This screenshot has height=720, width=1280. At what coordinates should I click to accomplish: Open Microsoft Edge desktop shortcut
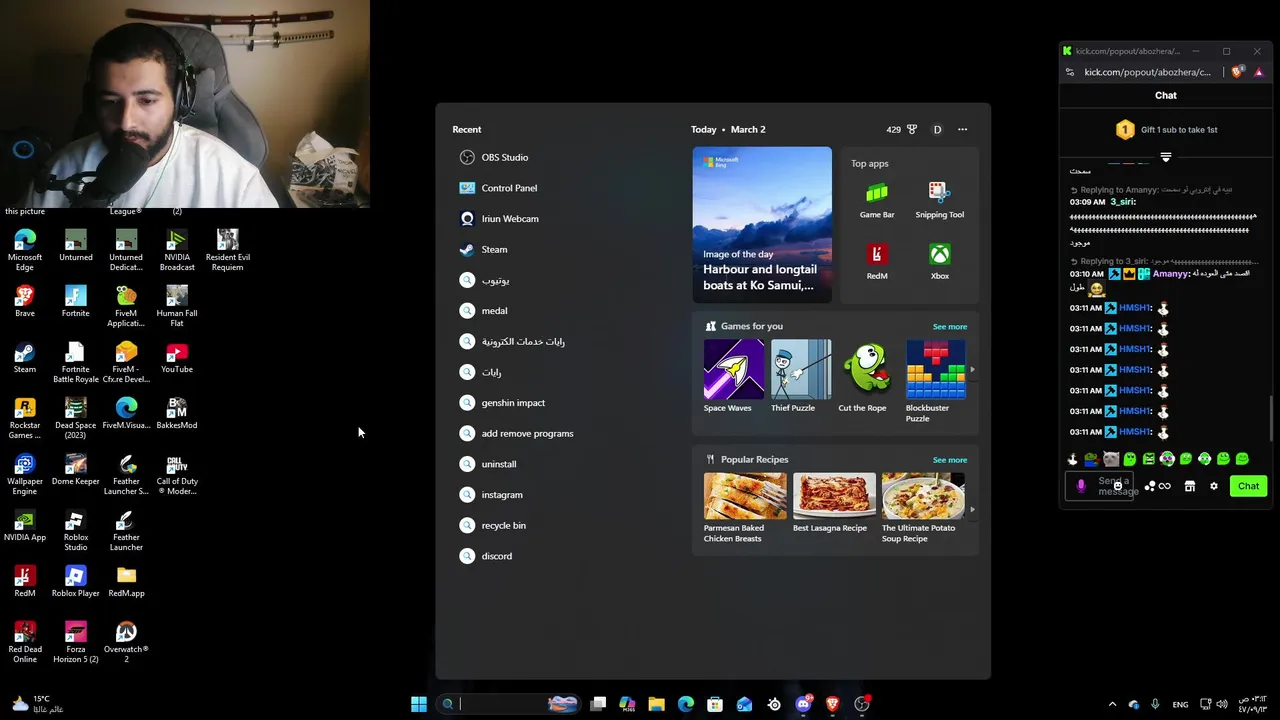click(x=25, y=250)
